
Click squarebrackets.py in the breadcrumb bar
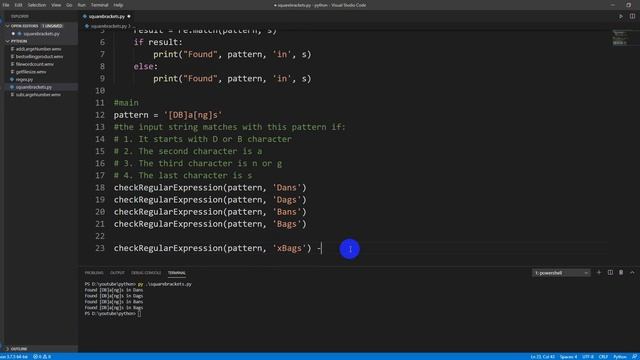coord(109,26)
